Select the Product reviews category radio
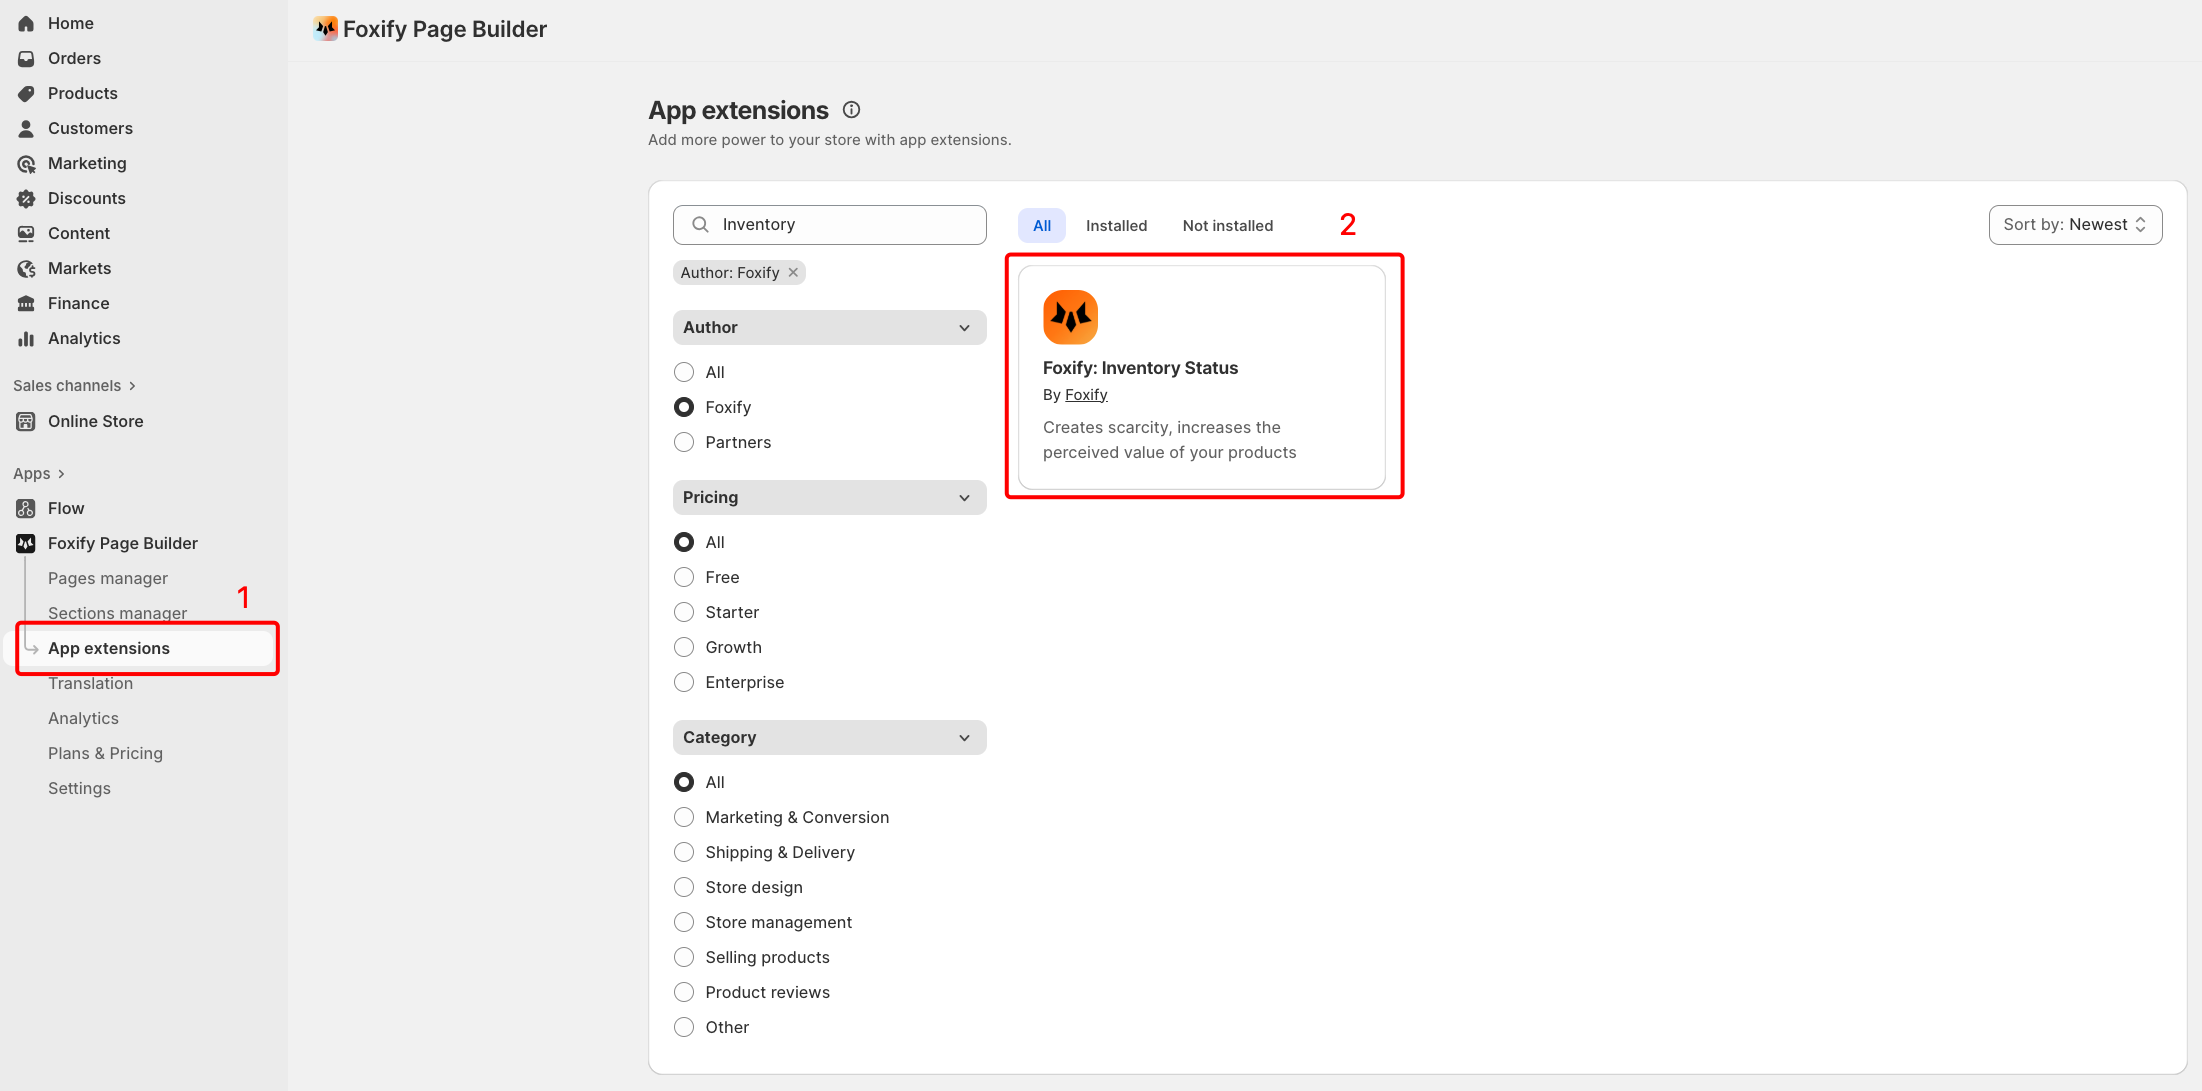 684,992
